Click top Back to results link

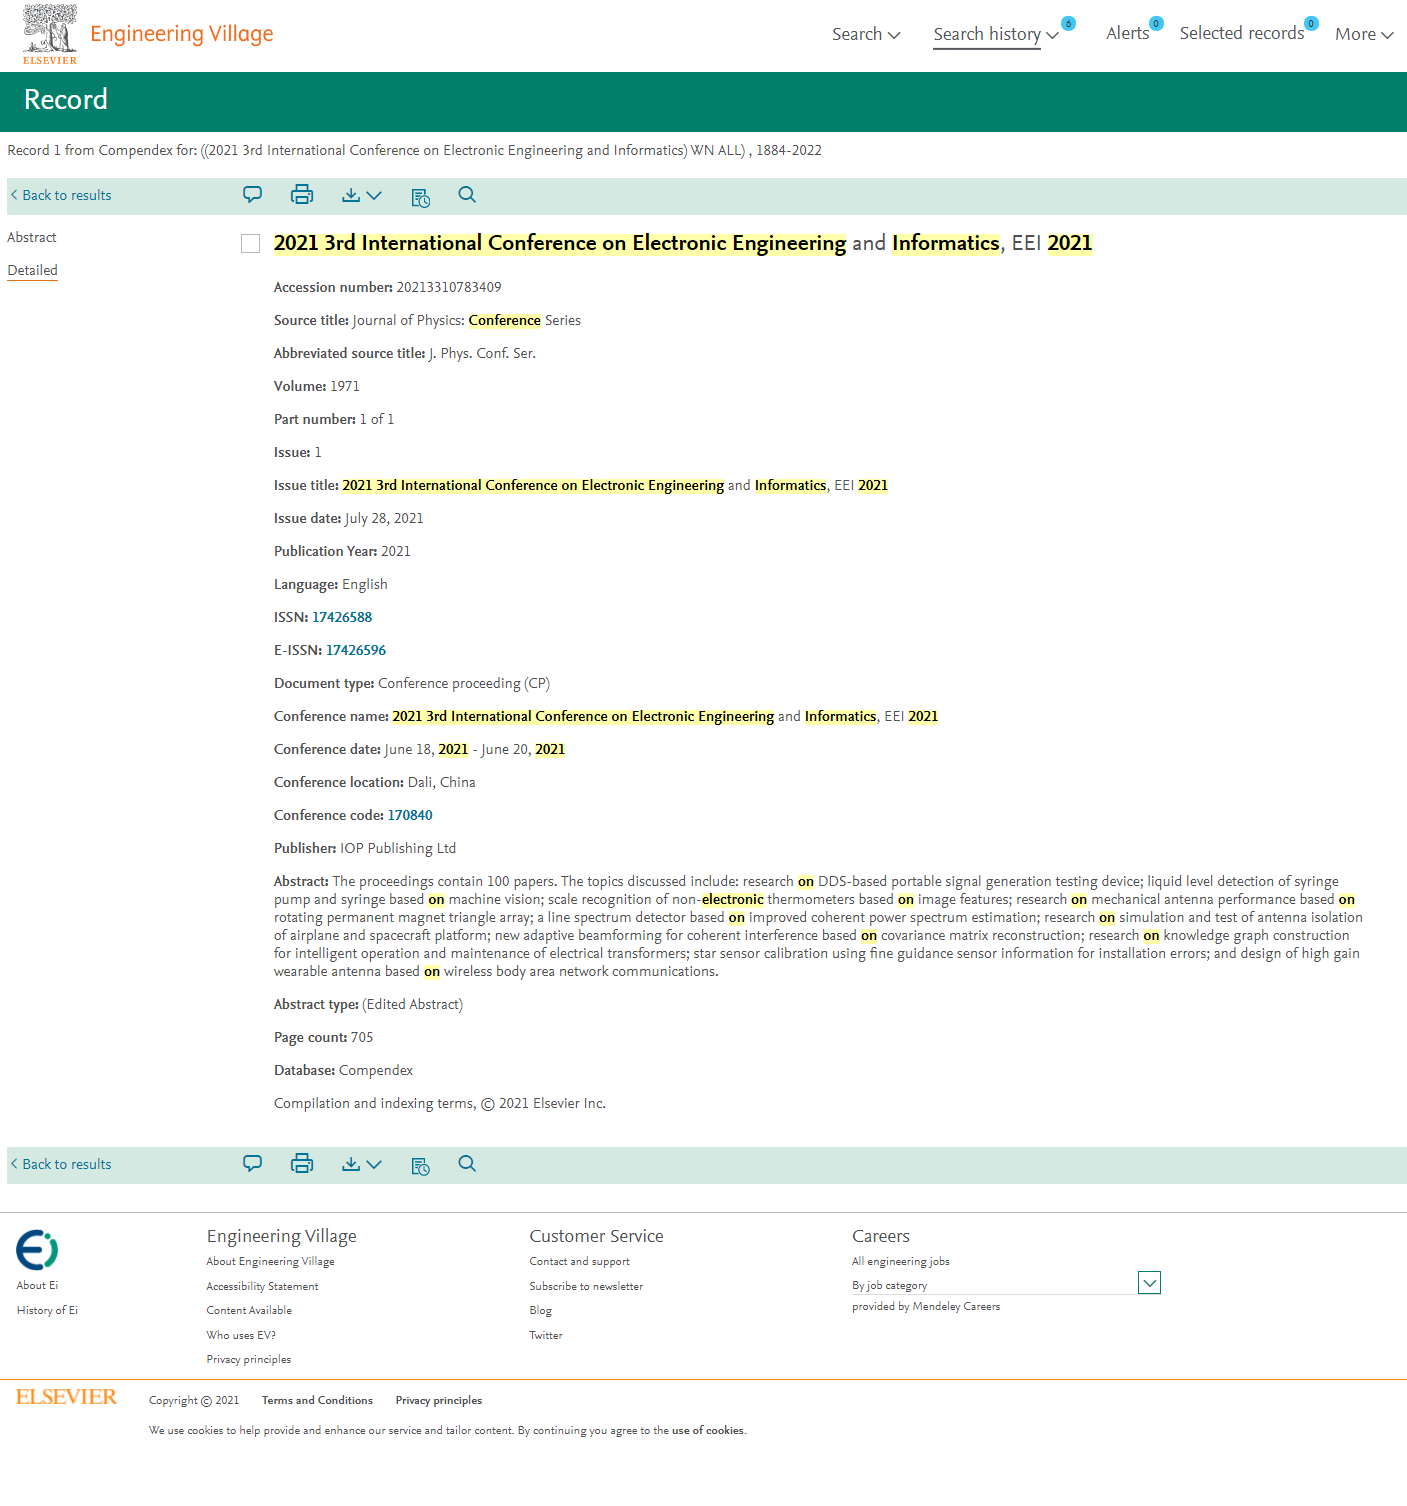point(61,195)
